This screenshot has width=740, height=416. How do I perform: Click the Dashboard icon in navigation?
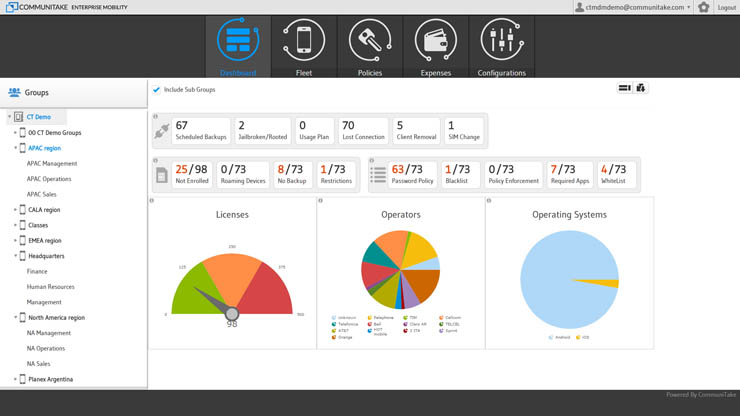(238, 42)
